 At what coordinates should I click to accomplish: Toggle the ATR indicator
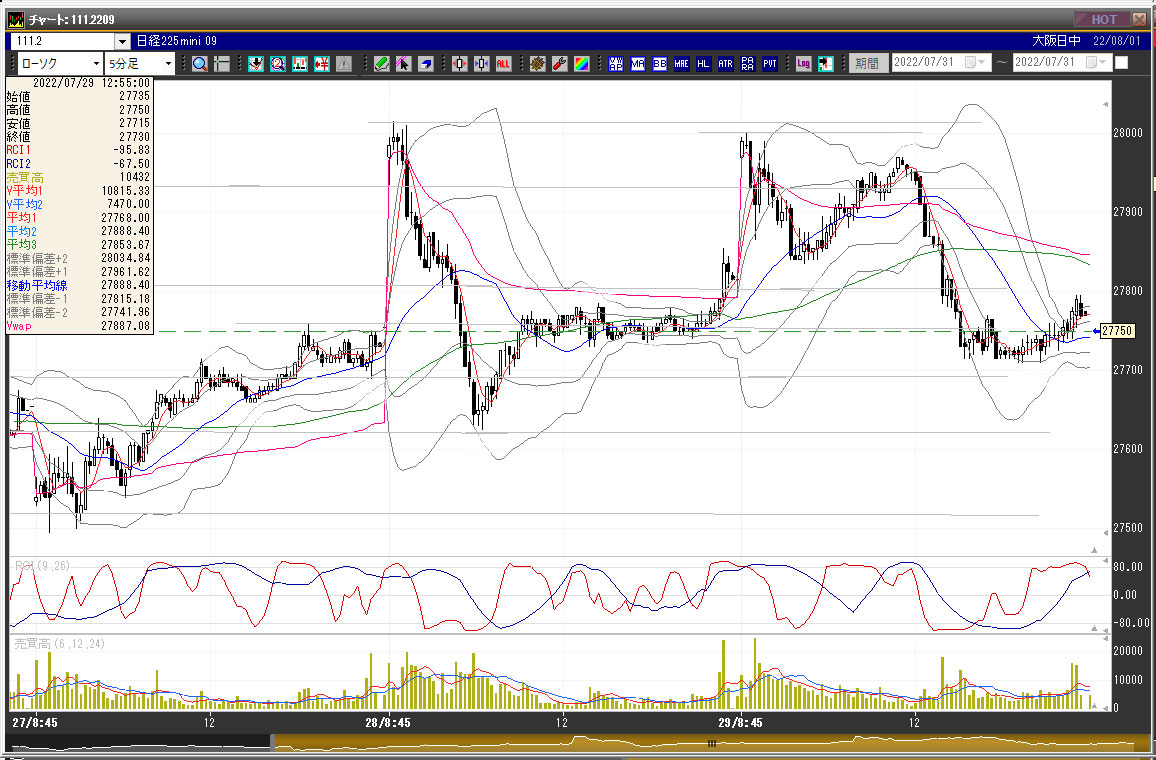tap(725, 63)
